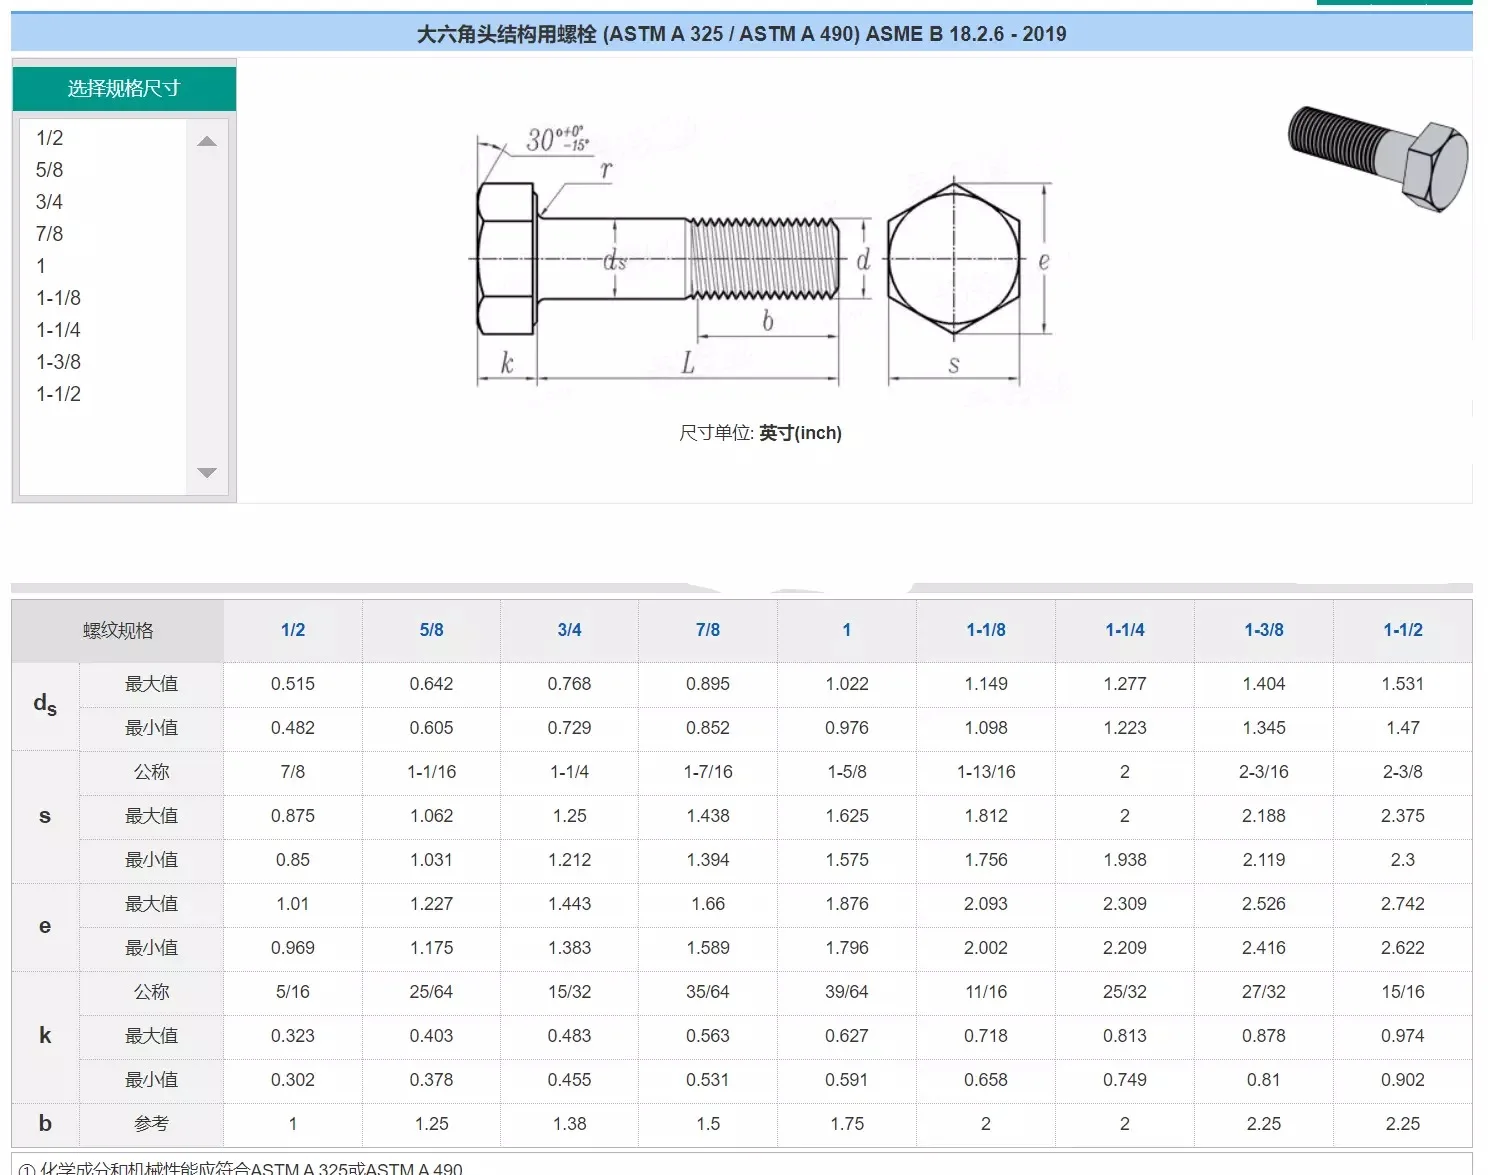Choose 1-1/2 in the size list
This screenshot has height=1175, width=1488.
pyautogui.click(x=58, y=394)
